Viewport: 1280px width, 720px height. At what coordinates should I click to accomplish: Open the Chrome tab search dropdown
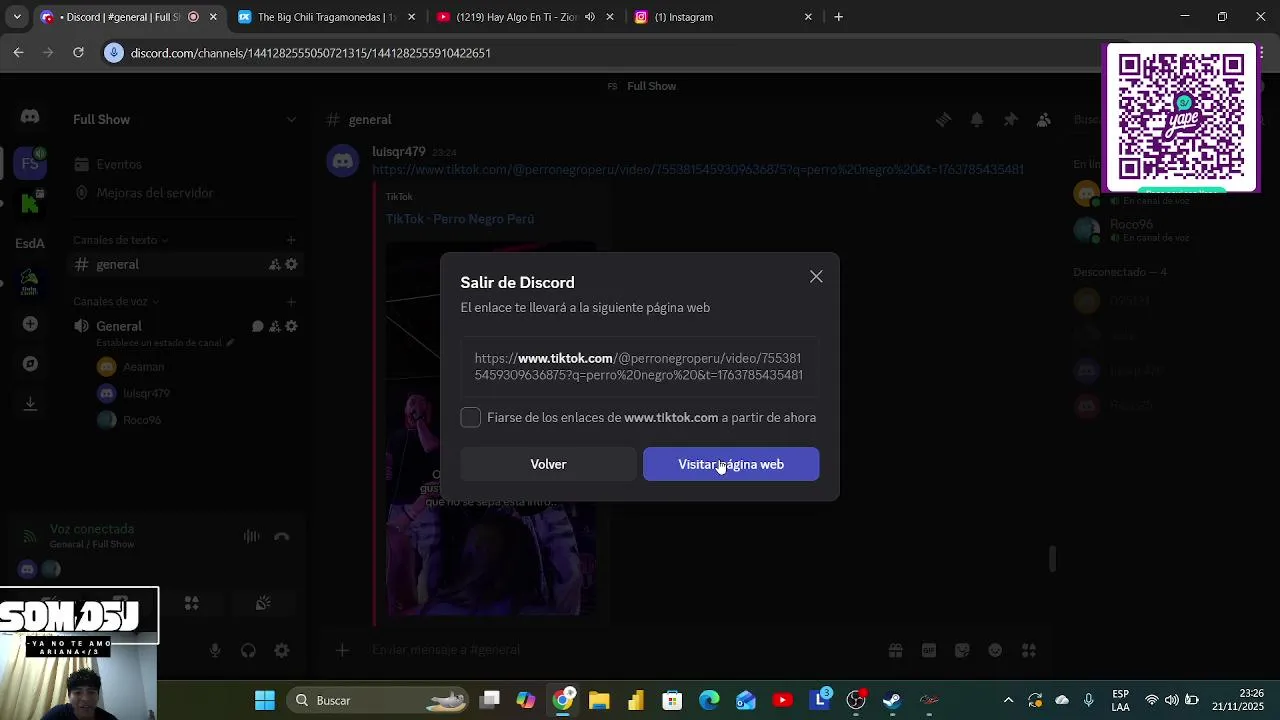pyautogui.click(x=17, y=17)
